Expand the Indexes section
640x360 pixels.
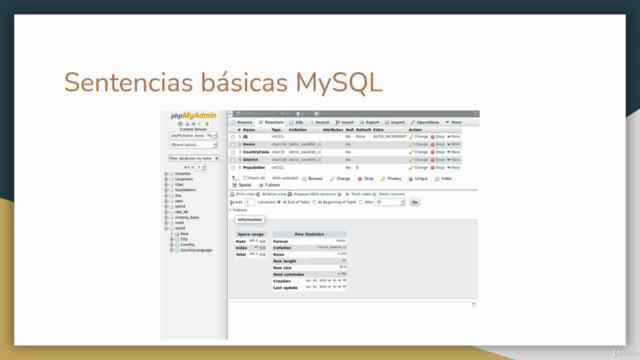point(238,210)
